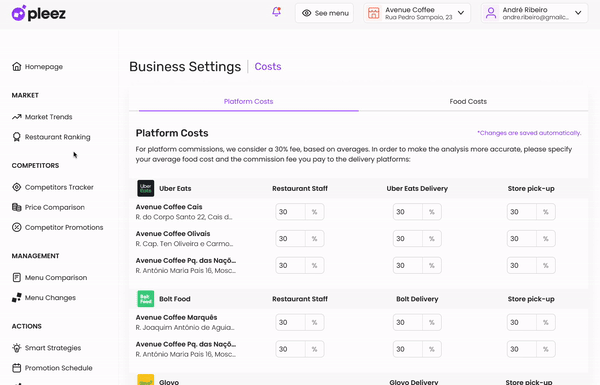This screenshot has width=600, height=385.
Task: Edit Avenue Coffee Olivais Restaurant Staff fee
Action: 290,238
